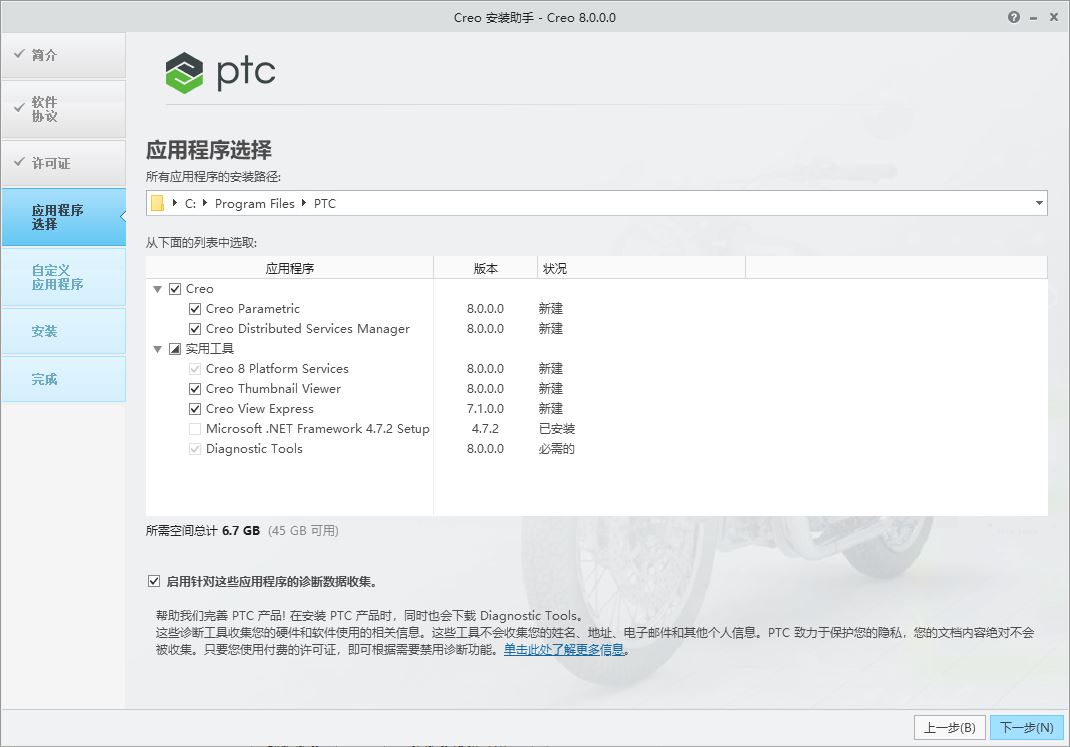Screen dimensions: 1070x747
Task: Expand path arrow before PTC
Action: (x=304, y=203)
